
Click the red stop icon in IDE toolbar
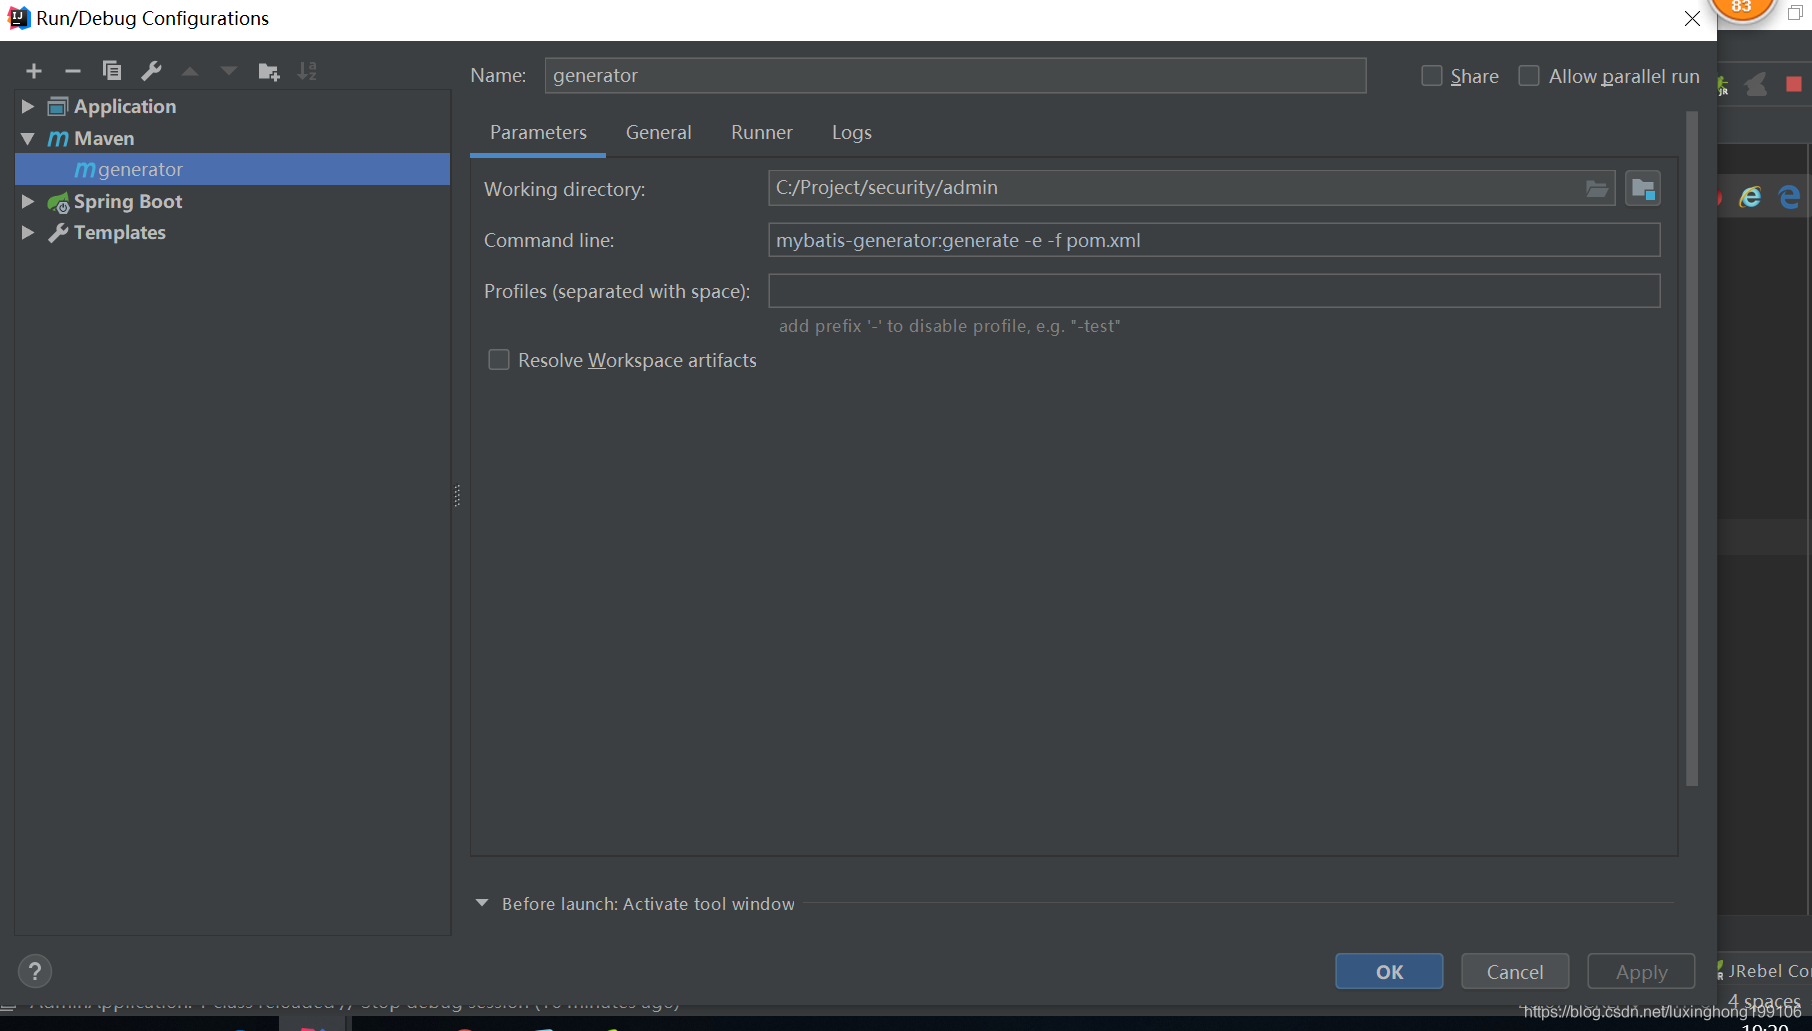coord(1794,85)
